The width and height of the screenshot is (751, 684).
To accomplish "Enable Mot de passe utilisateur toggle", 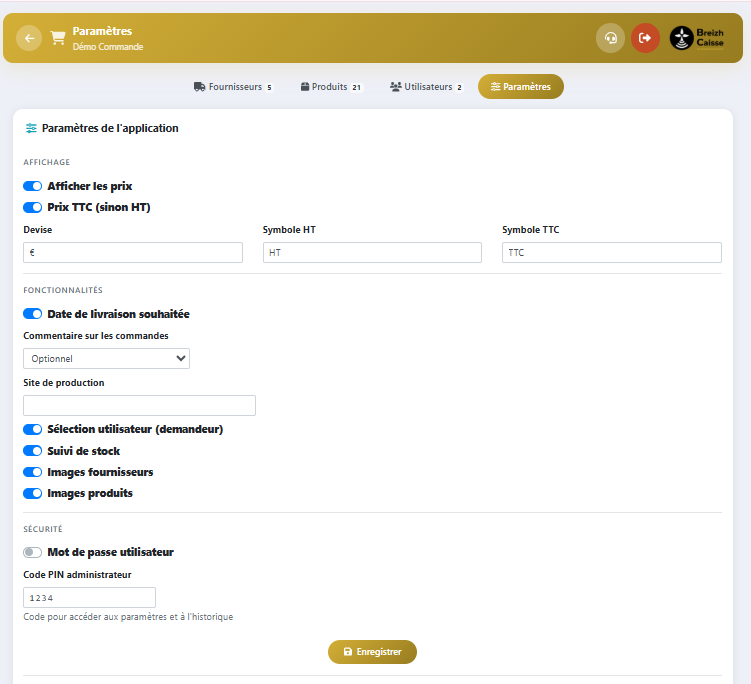I will point(32,552).
